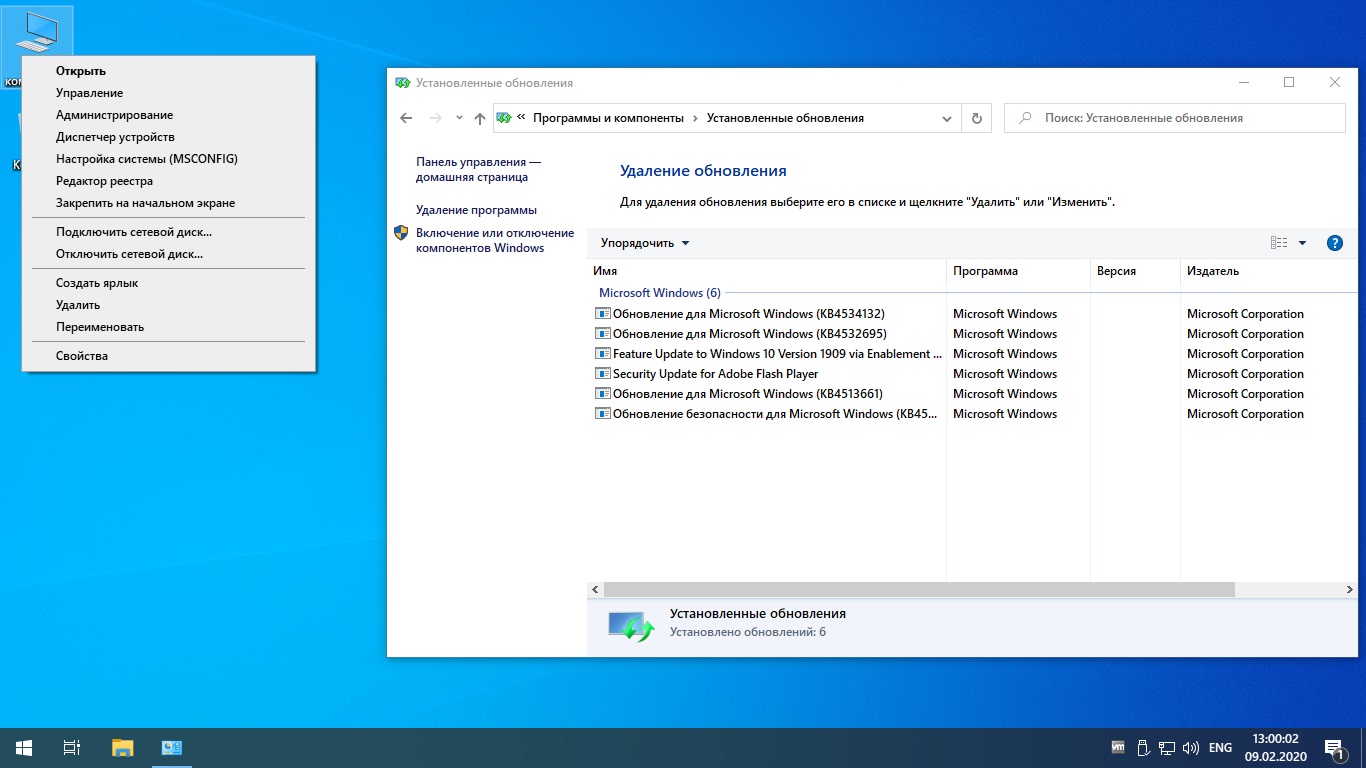Viewport: 1366px width, 768px height.
Task: Sort by the Имя column header
Action: (767, 271)
